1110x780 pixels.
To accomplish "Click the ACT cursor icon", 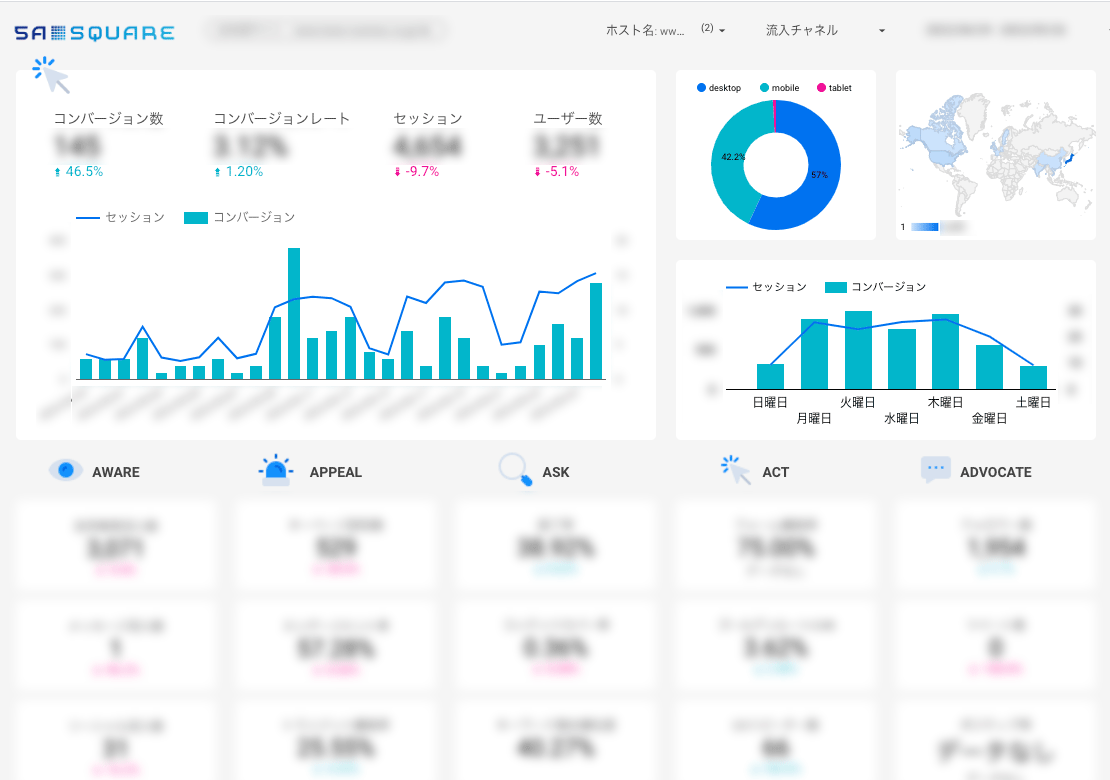I will pos(736,470).
